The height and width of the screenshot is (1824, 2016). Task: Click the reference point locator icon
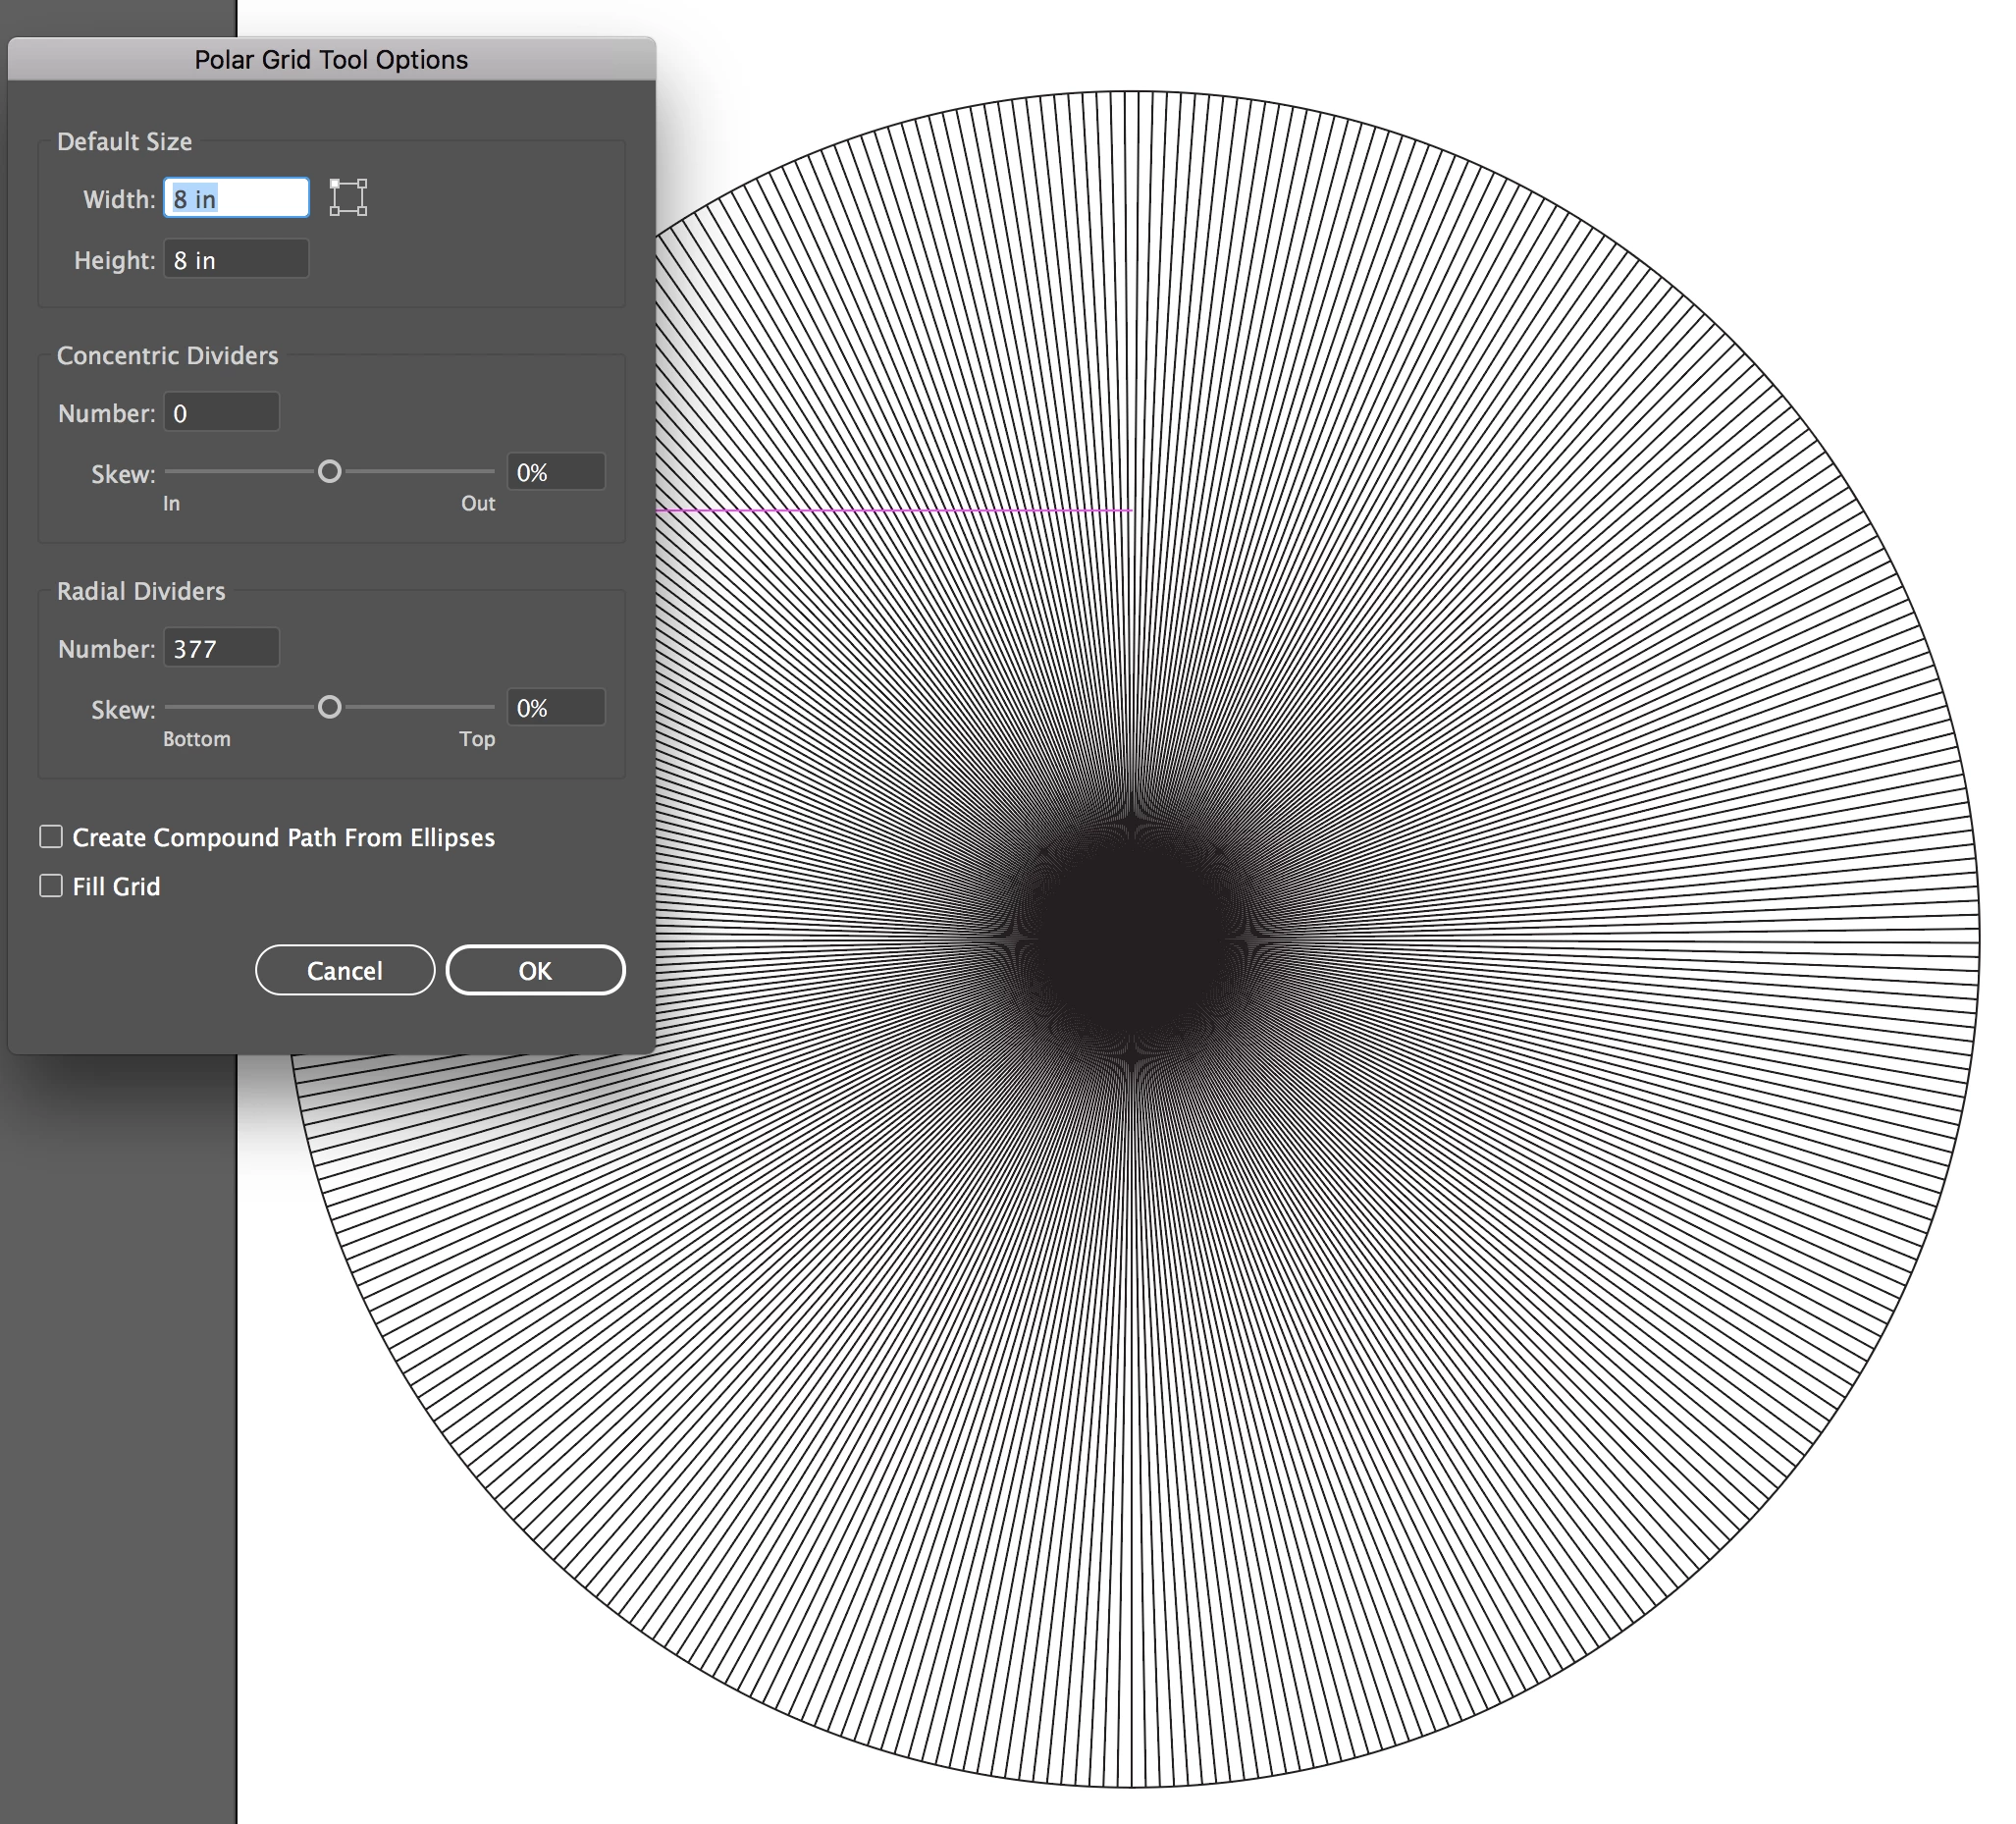click(x=348, y=197)
